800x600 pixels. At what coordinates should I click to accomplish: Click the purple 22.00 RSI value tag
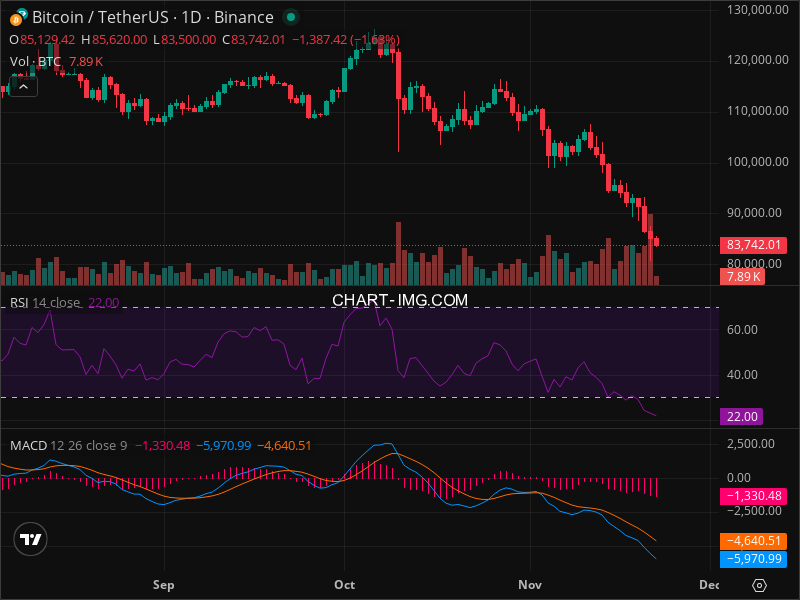(x=741, y=416)
